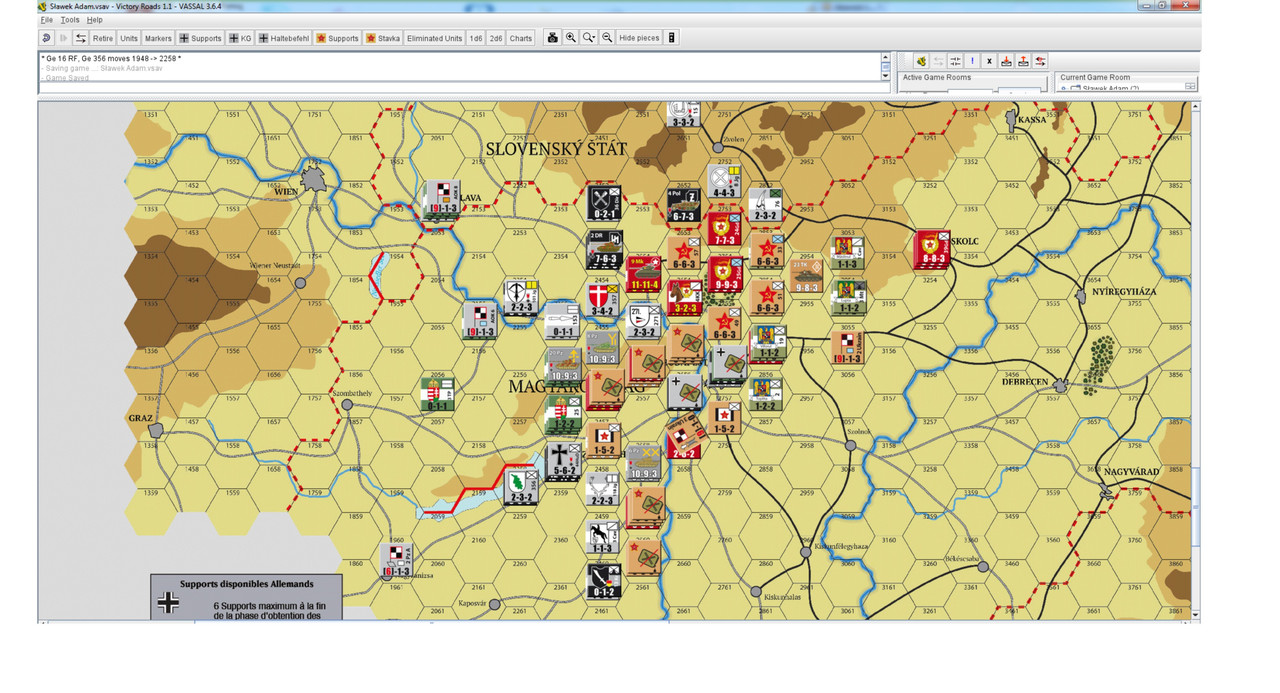Image resolution: width=1280 pixels, height=693 pixels.
Task: Open the Units palette
Action: (x=129, y=38)
